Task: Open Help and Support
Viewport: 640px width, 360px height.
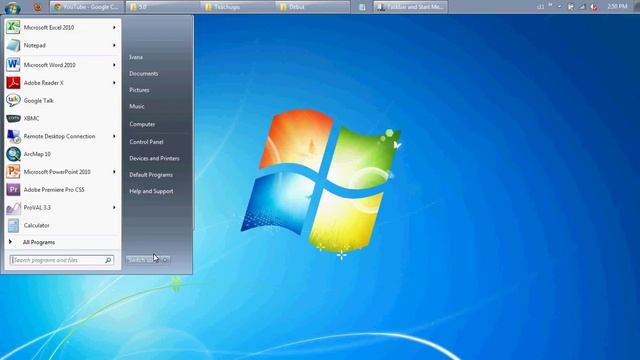Action: point(151,191)
